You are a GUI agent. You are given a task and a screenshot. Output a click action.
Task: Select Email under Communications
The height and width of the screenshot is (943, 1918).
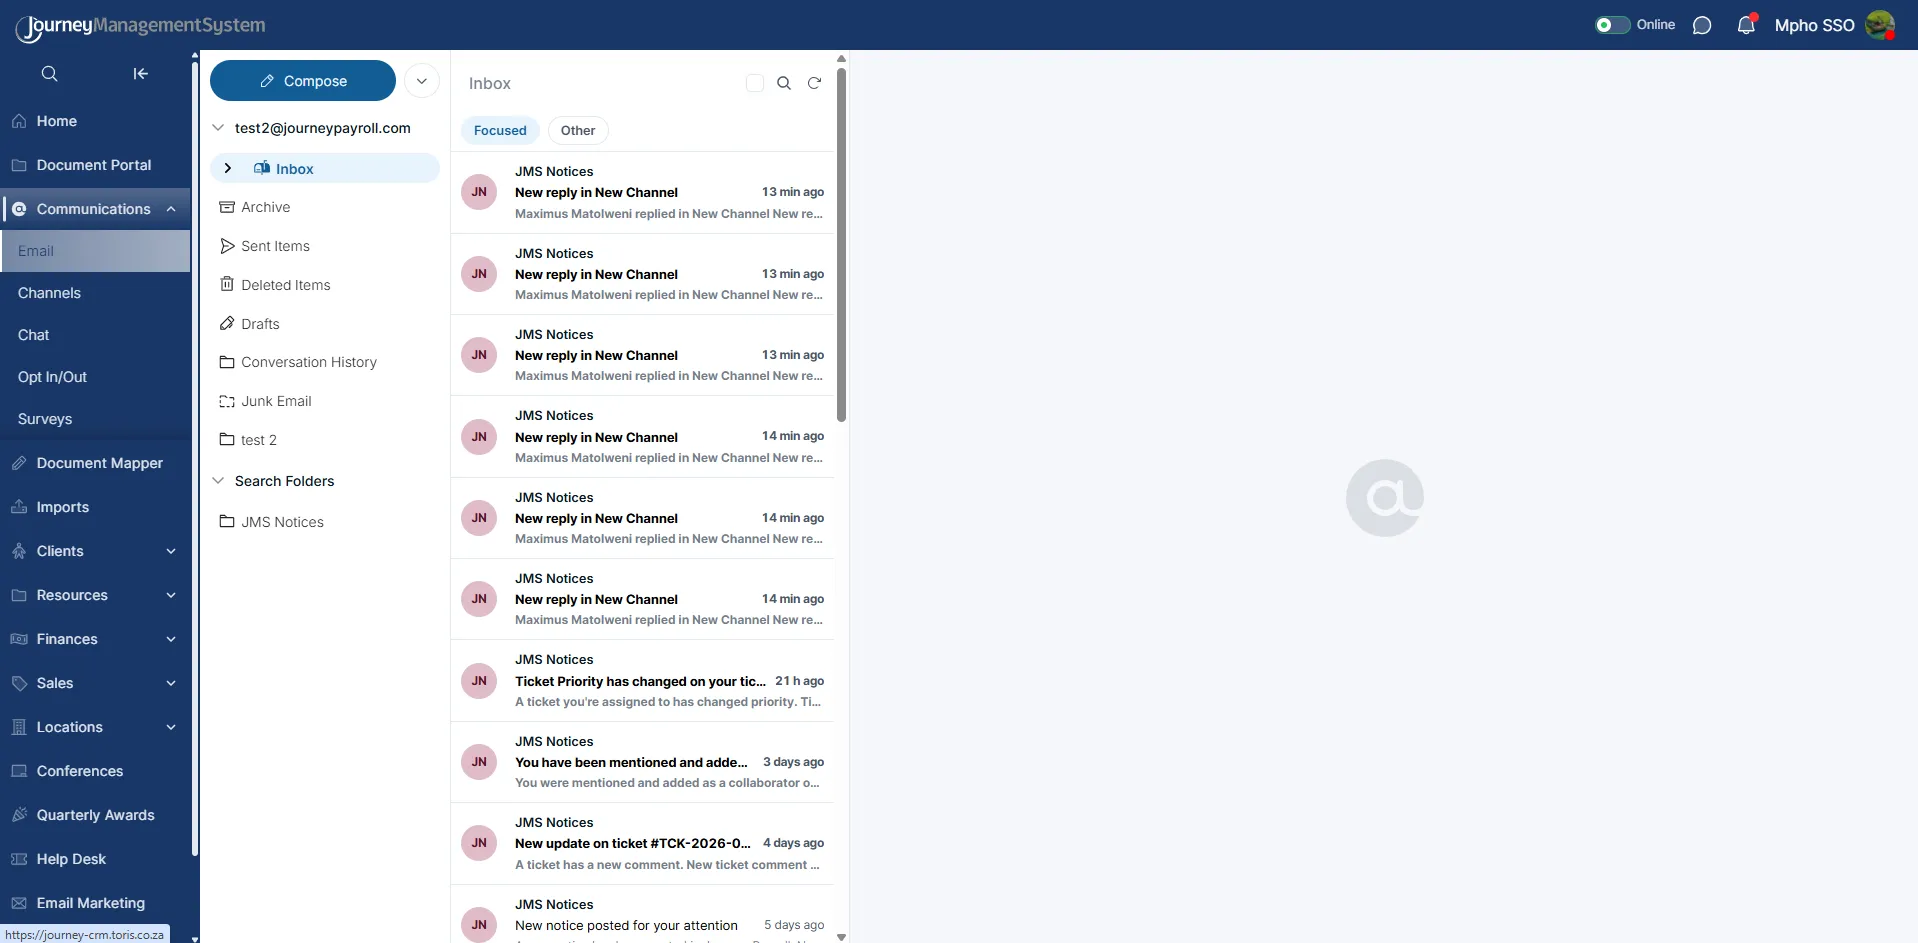pyautogui.click(x=95, y=251)
